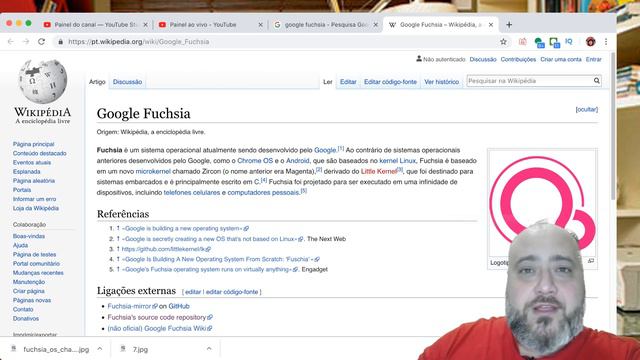Open the Chrome three-dot menu
Viewport: 640px width, 360px height.
(x=606, y=42)
